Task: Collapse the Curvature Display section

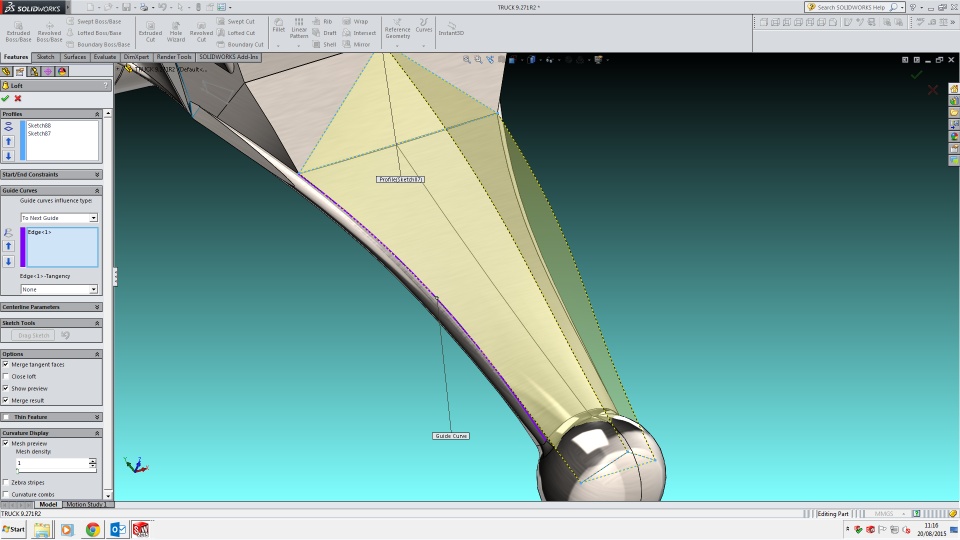Action: pyautogui.click(x=97, y=433)
